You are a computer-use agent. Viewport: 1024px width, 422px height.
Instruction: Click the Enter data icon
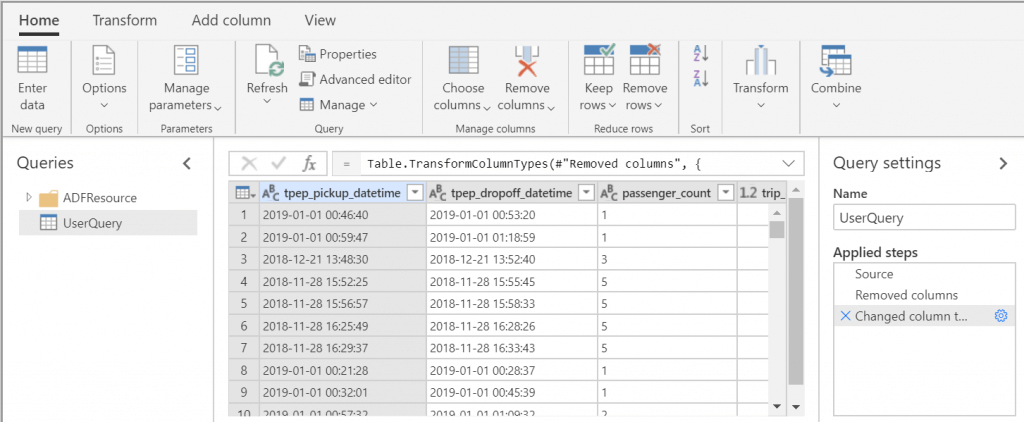click(32, 60)
